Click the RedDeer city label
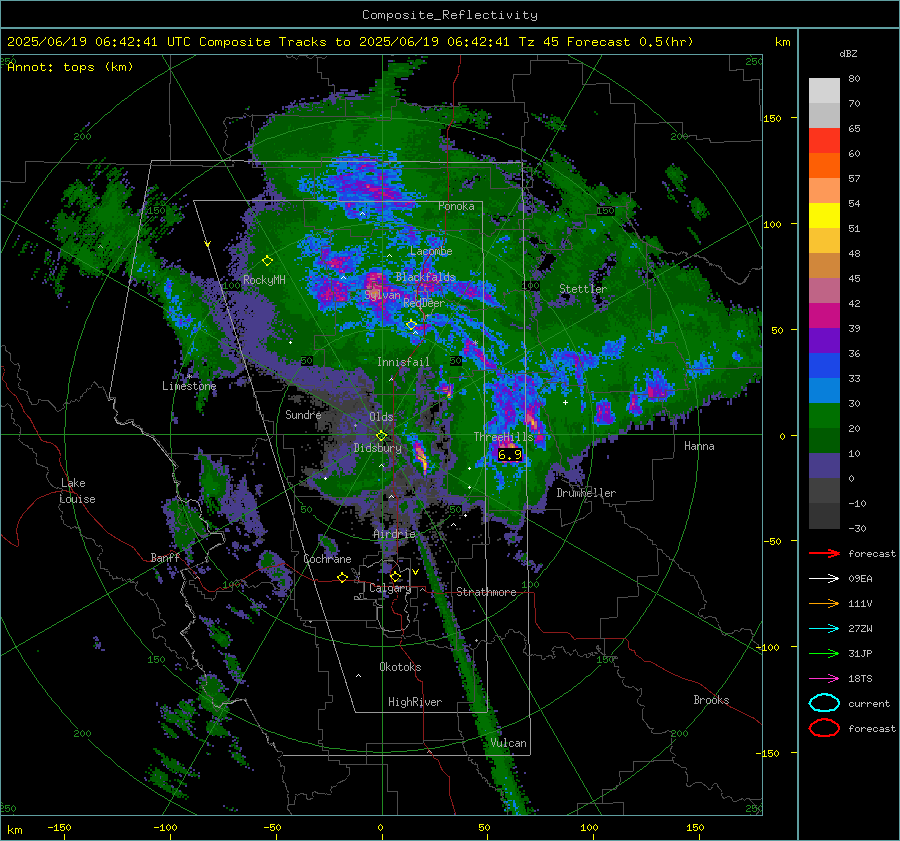The width and height of the screenshot is (900, 841). [424, 303]
